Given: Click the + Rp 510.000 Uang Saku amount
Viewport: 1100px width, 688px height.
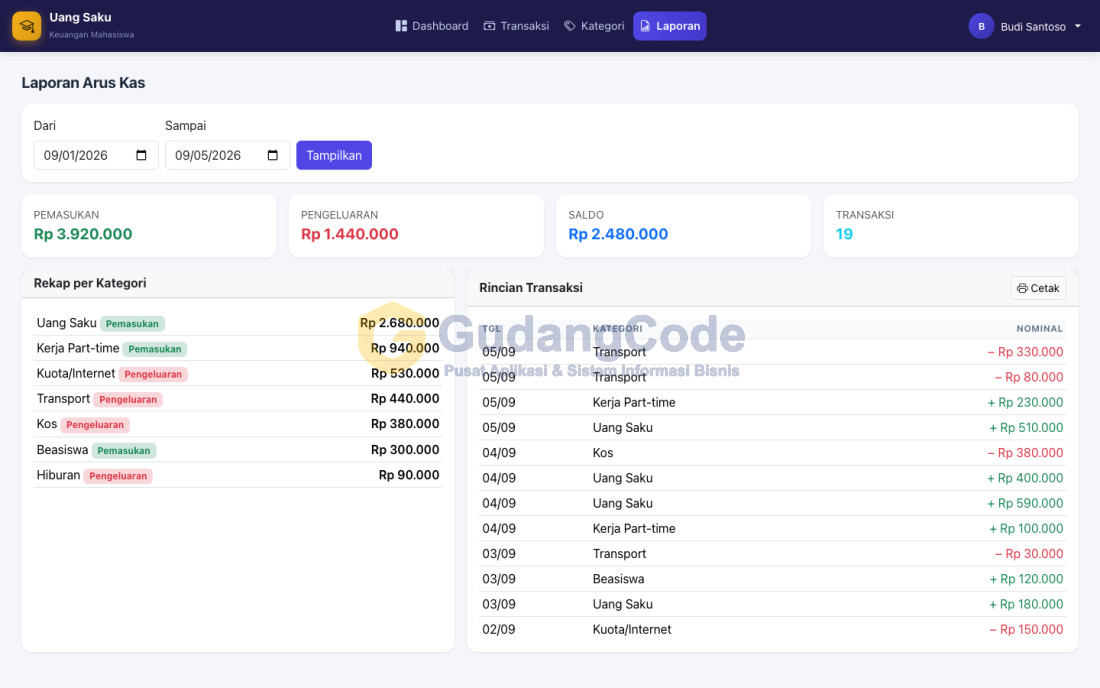Looking at the screenshot, I should click(x=1026, y=428).
